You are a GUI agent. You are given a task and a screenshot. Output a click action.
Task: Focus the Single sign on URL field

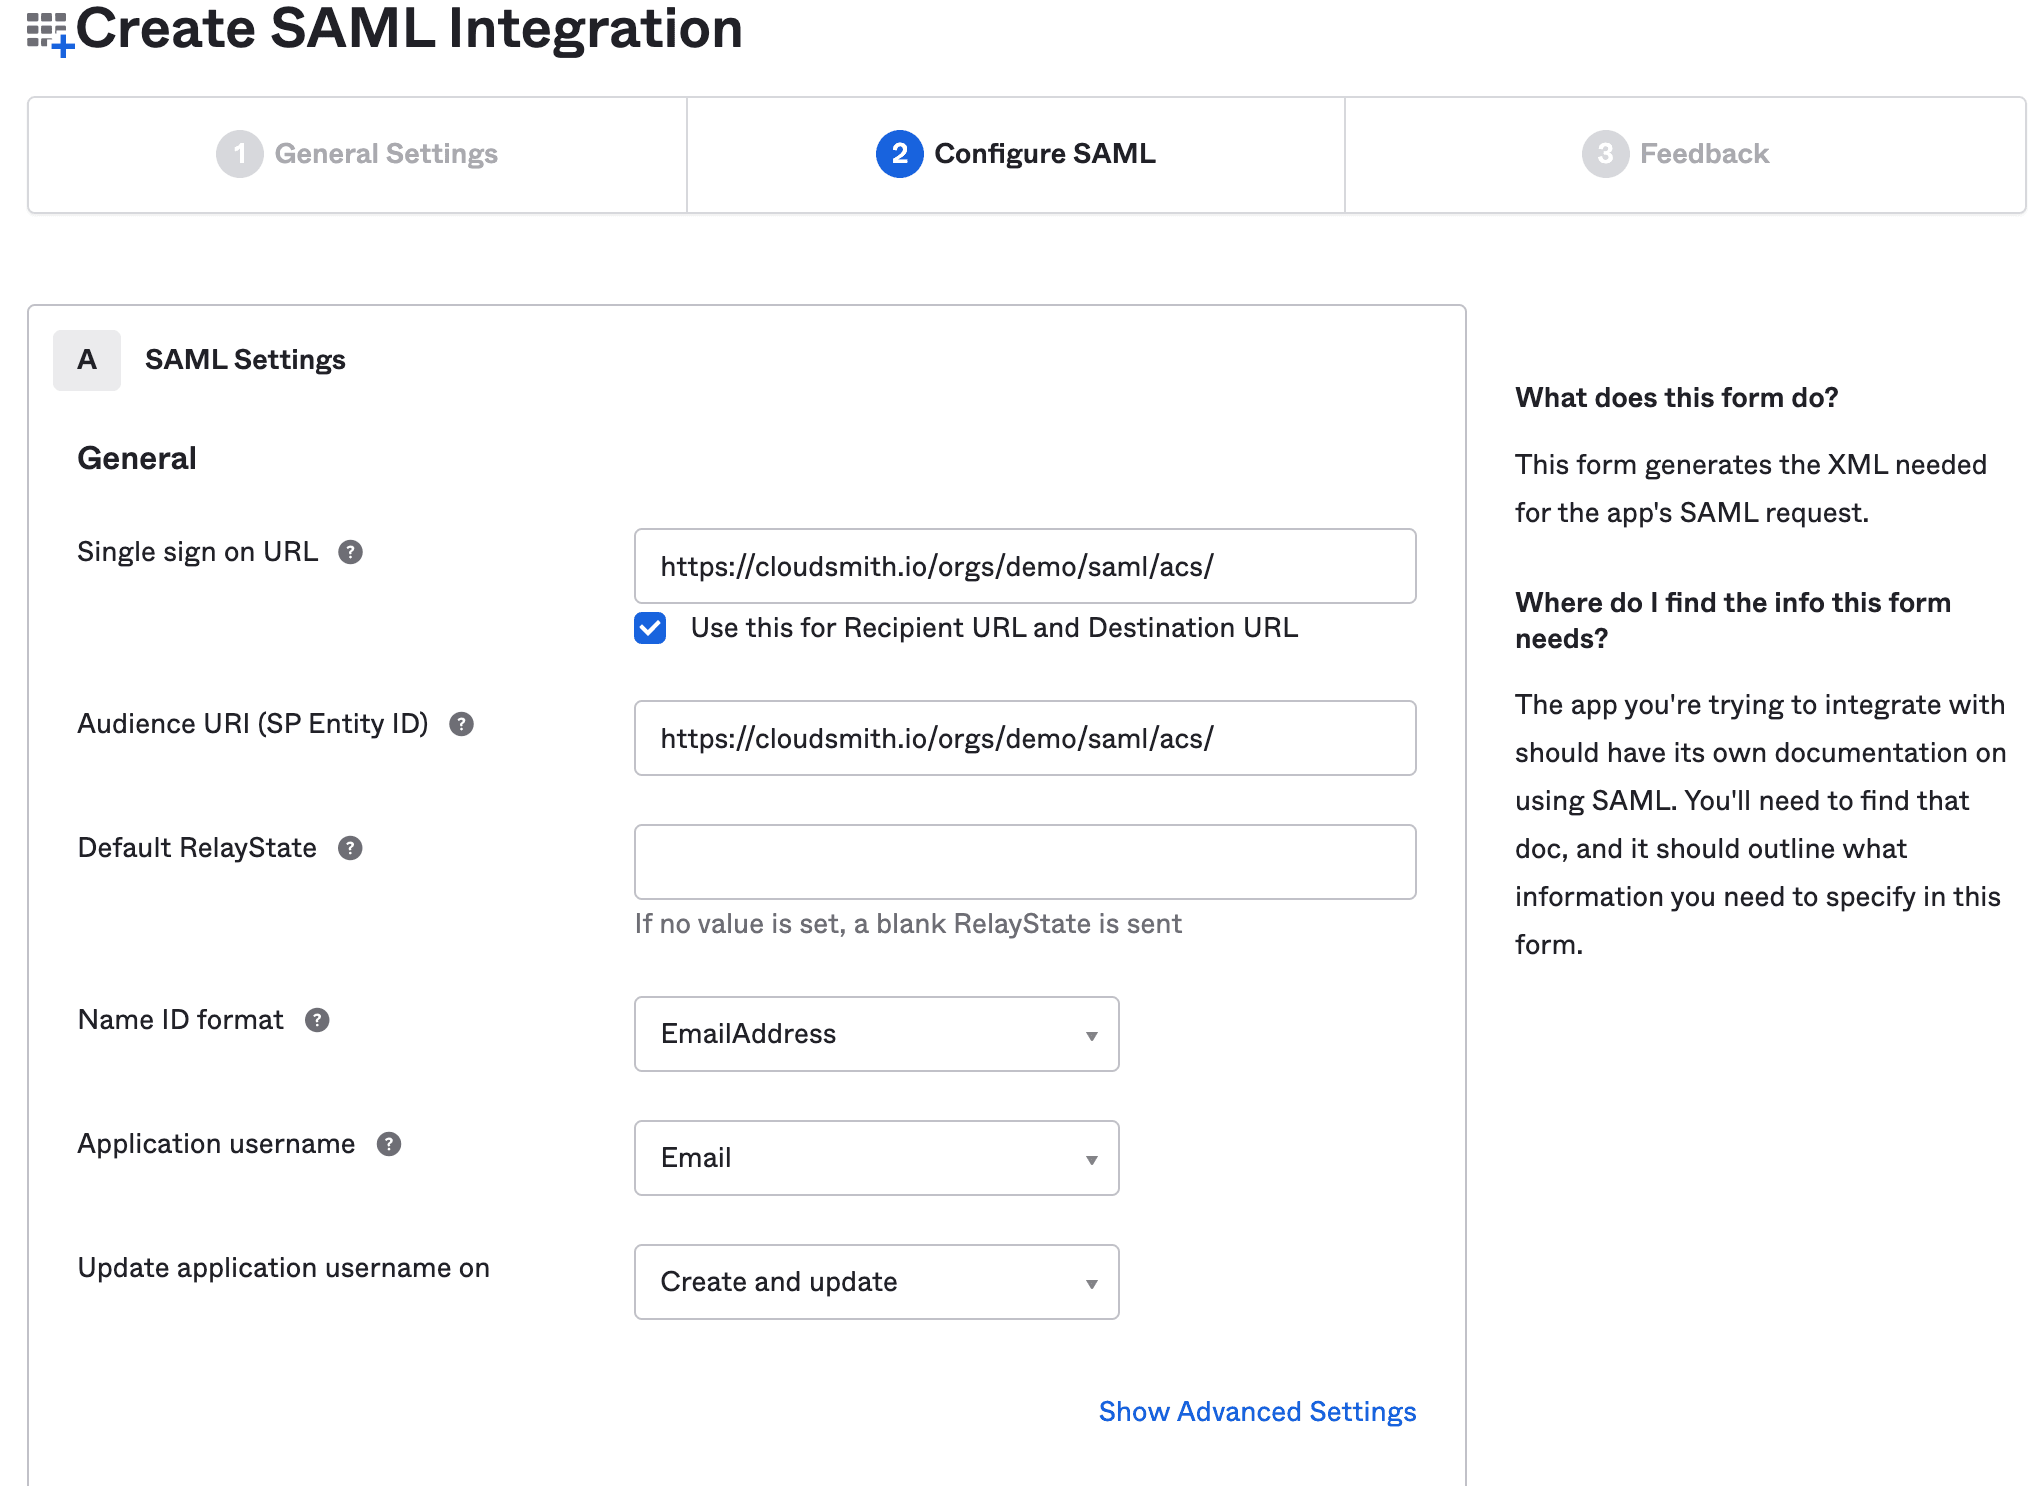[1024, 566]
